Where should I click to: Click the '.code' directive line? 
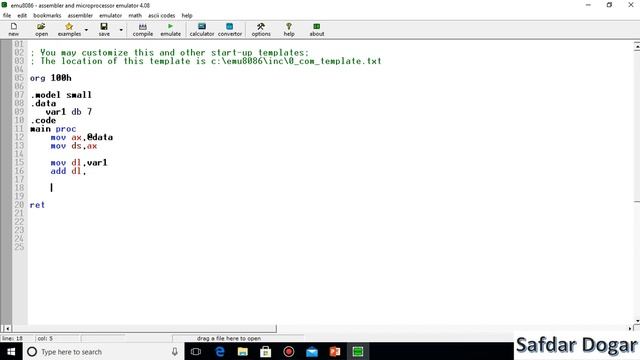[x=43, y=120]
